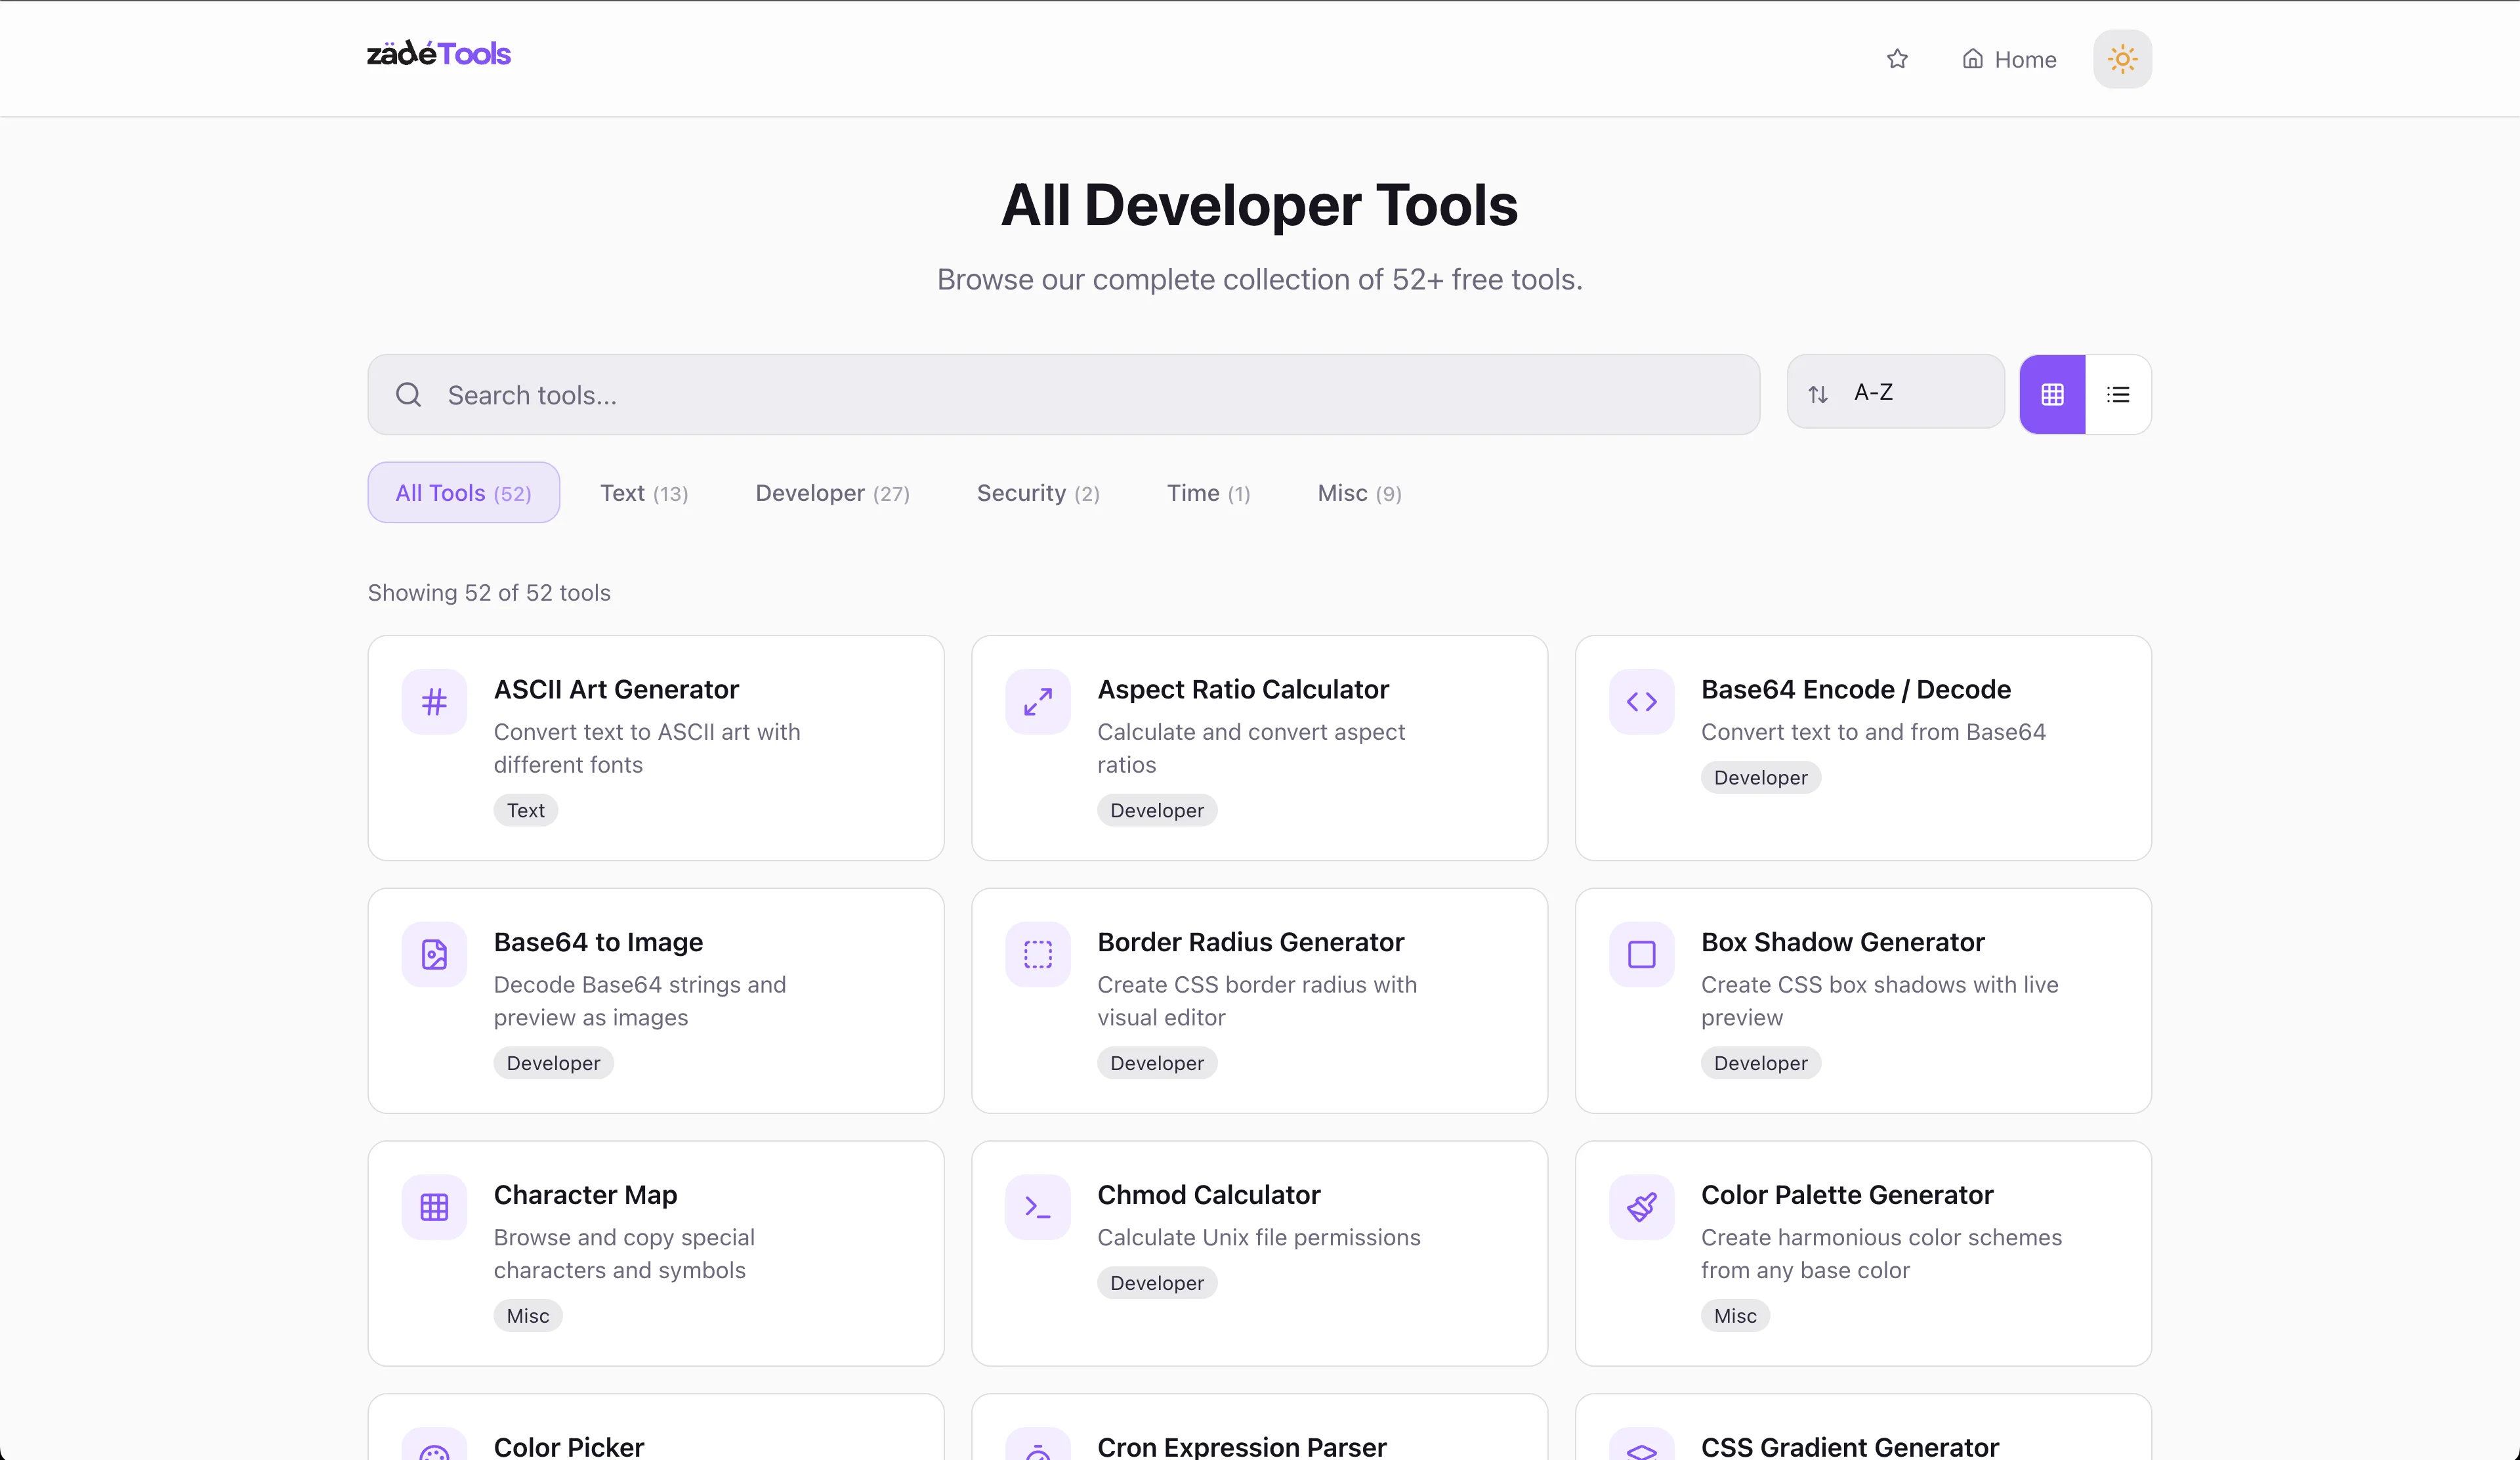The width and height of the screenshot is (2520, 1460).
Task: Click Developer tag on Base64 to Image card
Action: (x=553, y=1063)
